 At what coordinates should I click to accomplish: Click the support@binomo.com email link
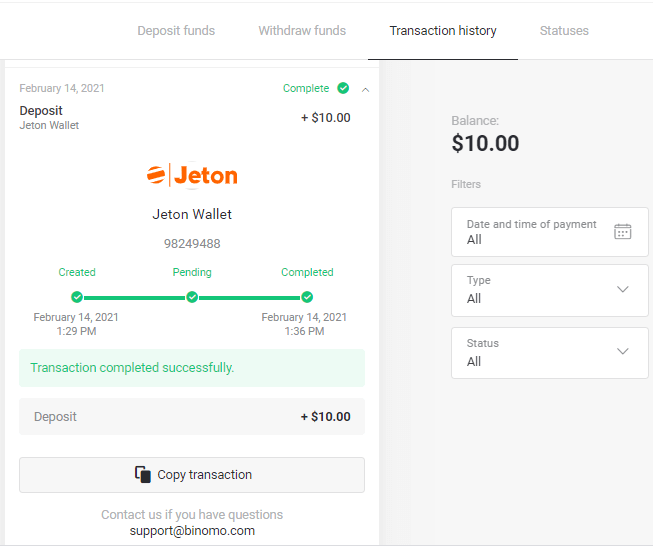(192, 531)
